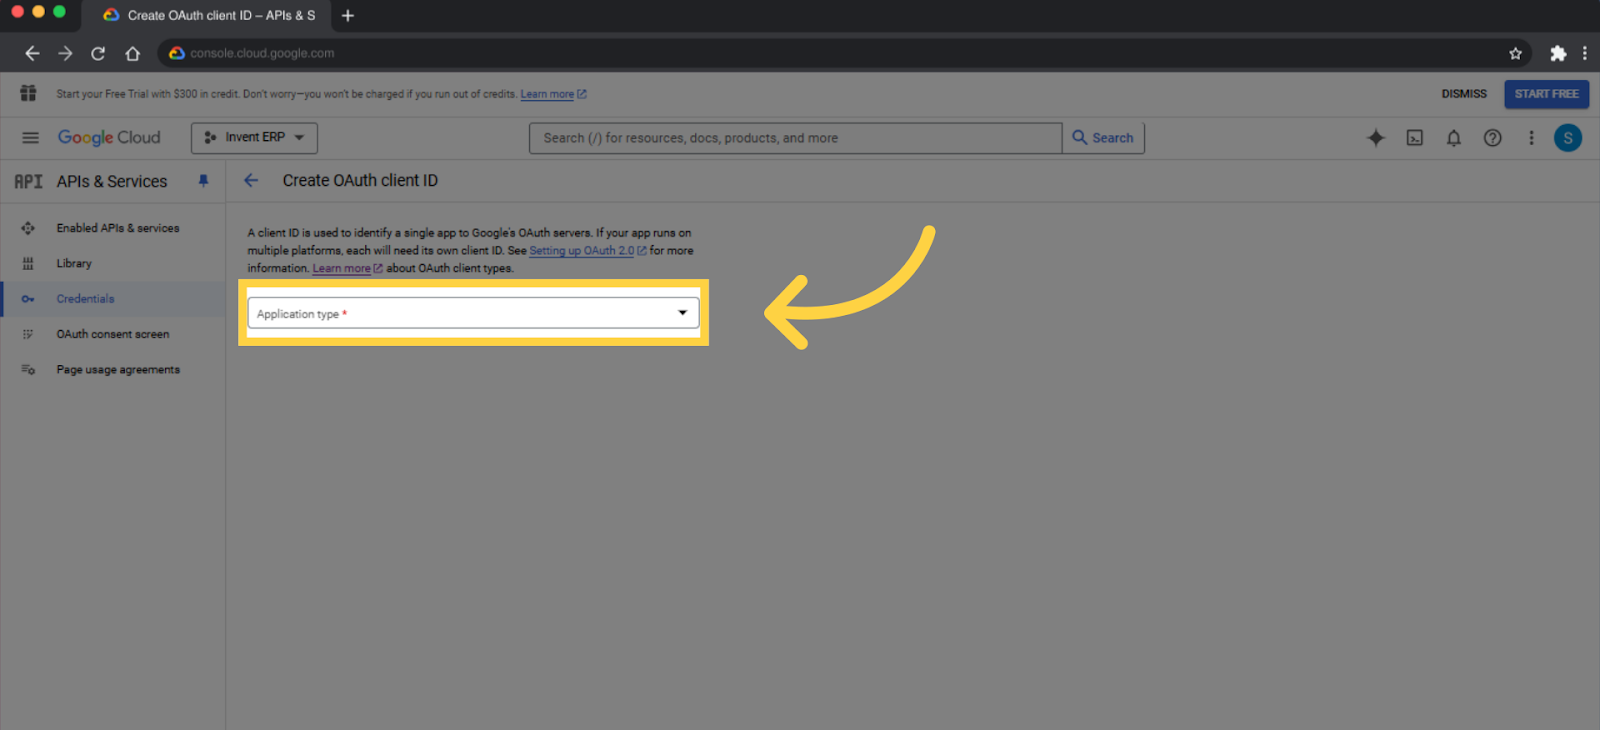
Task: Click the START FREE button
Action: coord(1546,94)
